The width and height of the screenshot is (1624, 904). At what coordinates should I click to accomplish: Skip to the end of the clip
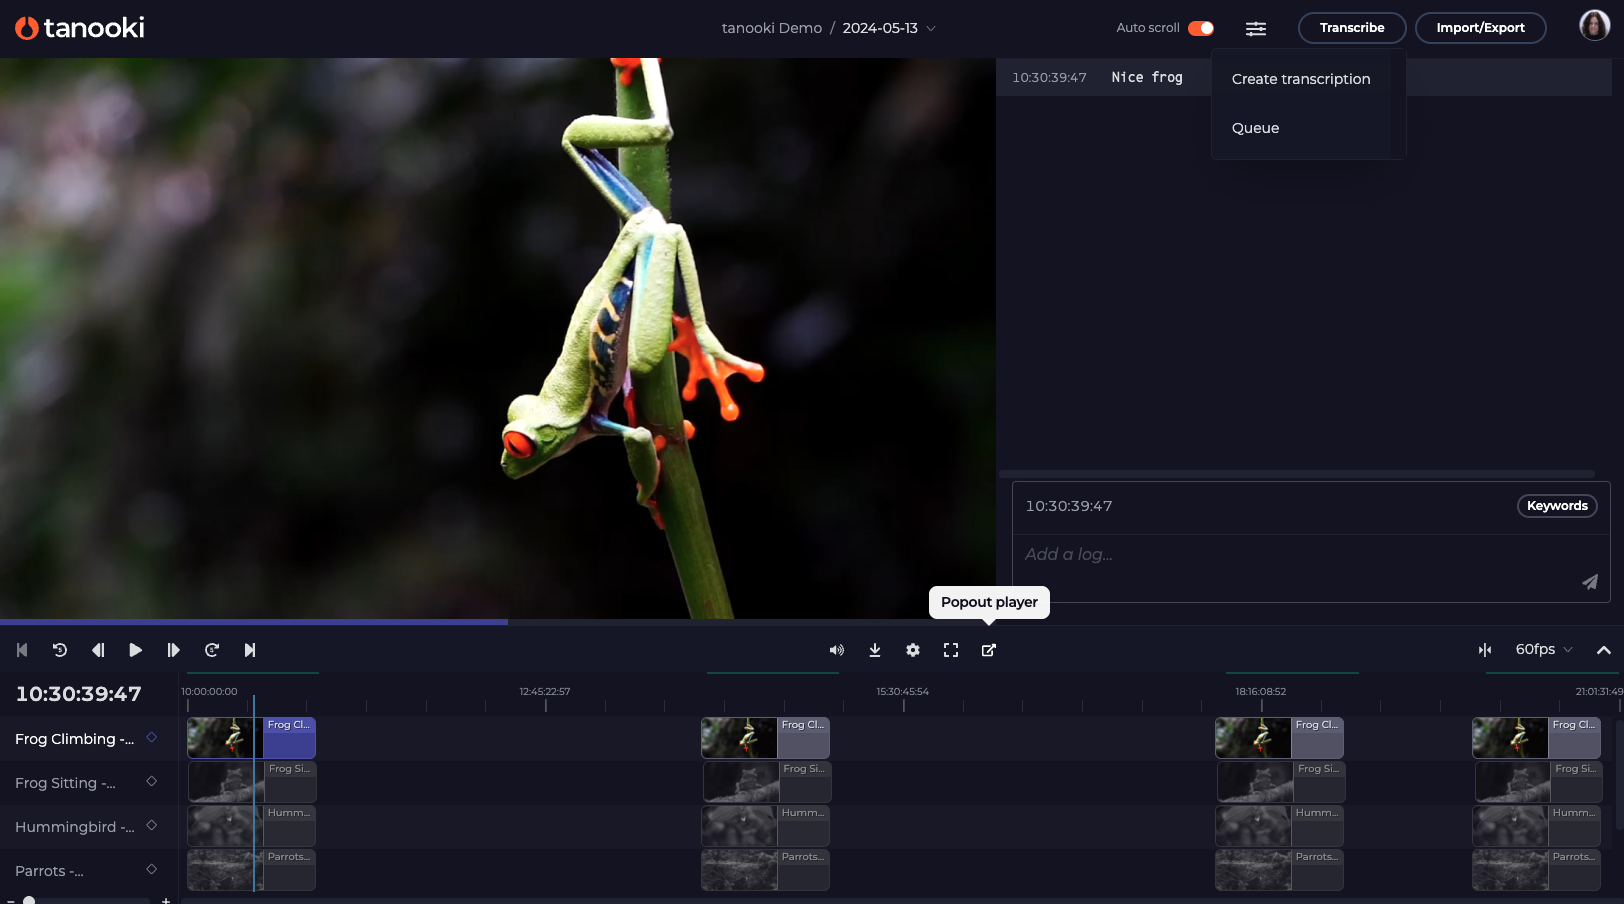pos(250,650)
